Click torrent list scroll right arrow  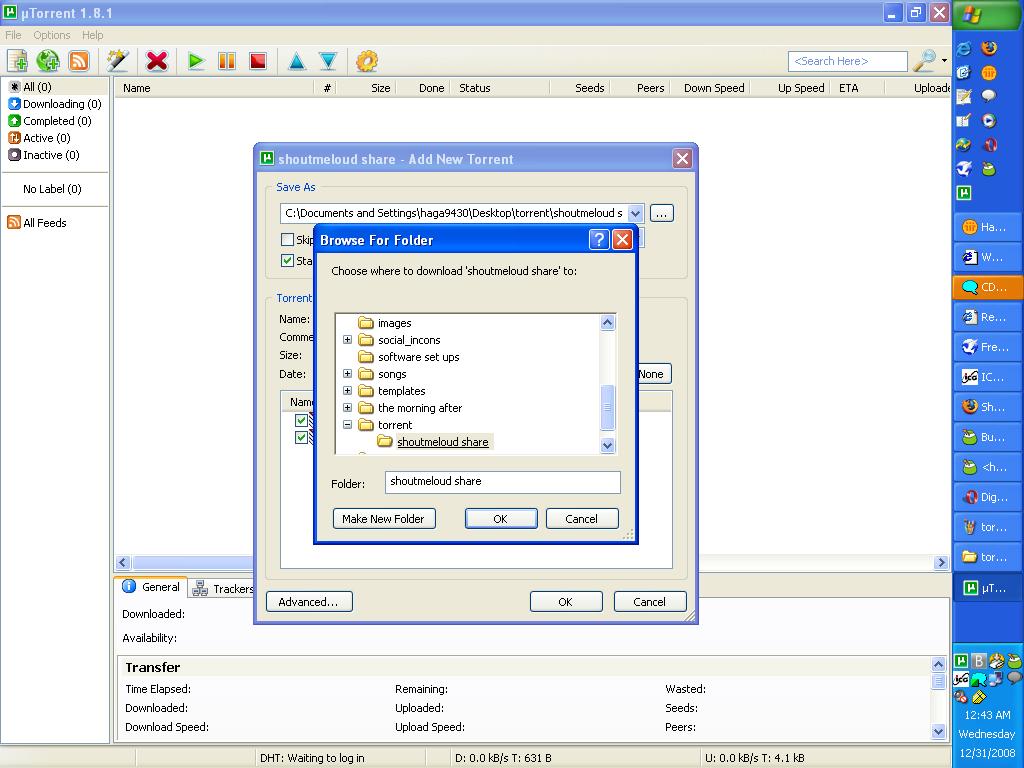point(941,562)
